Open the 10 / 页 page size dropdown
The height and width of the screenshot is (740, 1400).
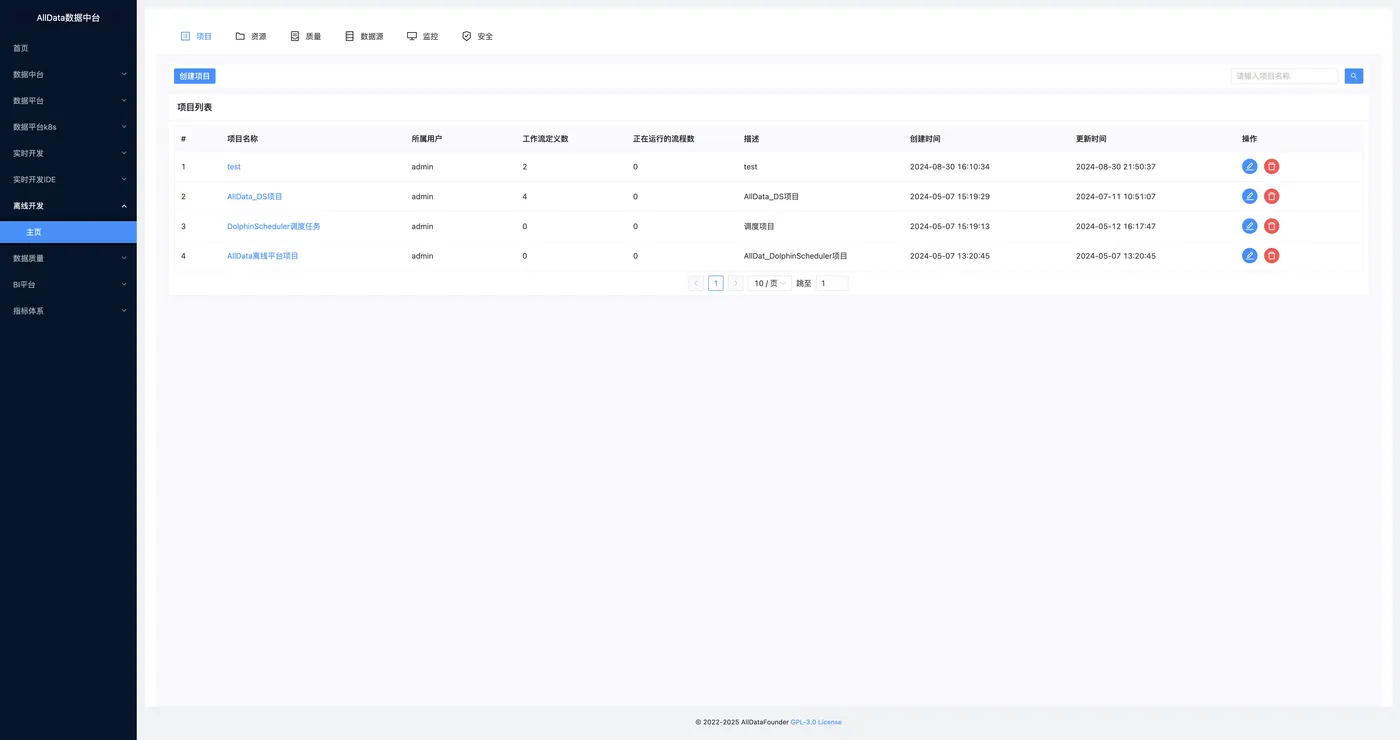(x=770, y=283)
